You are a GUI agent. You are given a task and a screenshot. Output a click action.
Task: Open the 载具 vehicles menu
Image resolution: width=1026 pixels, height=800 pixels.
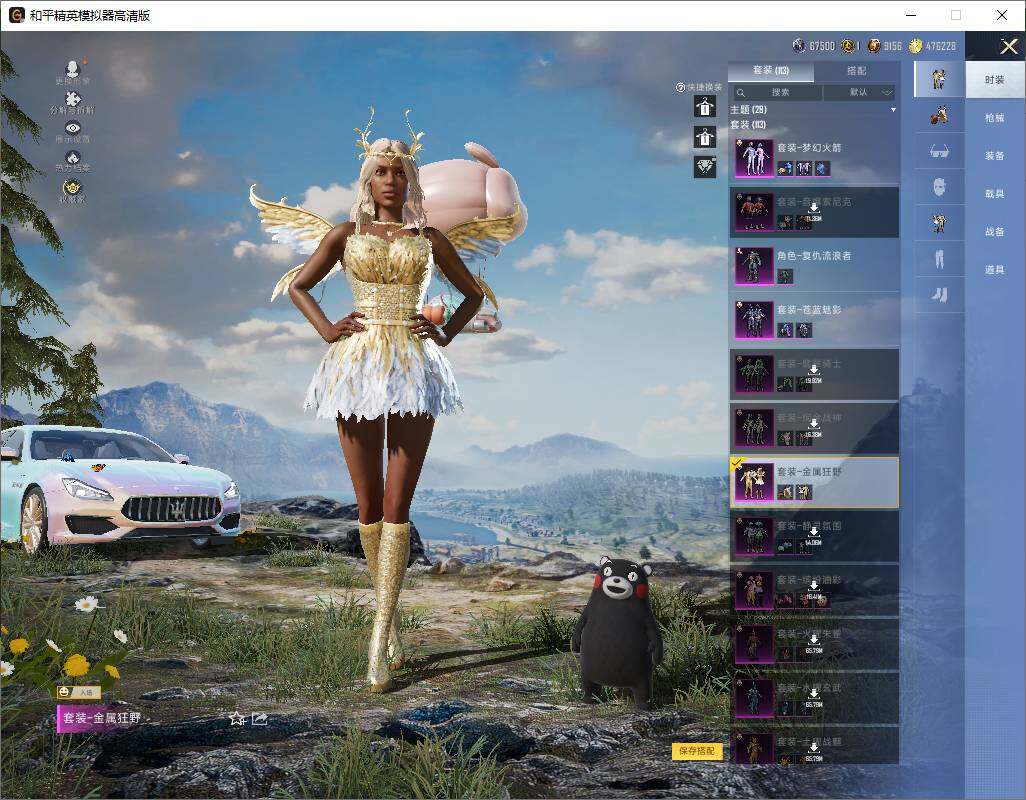click(x=995, y=194)
